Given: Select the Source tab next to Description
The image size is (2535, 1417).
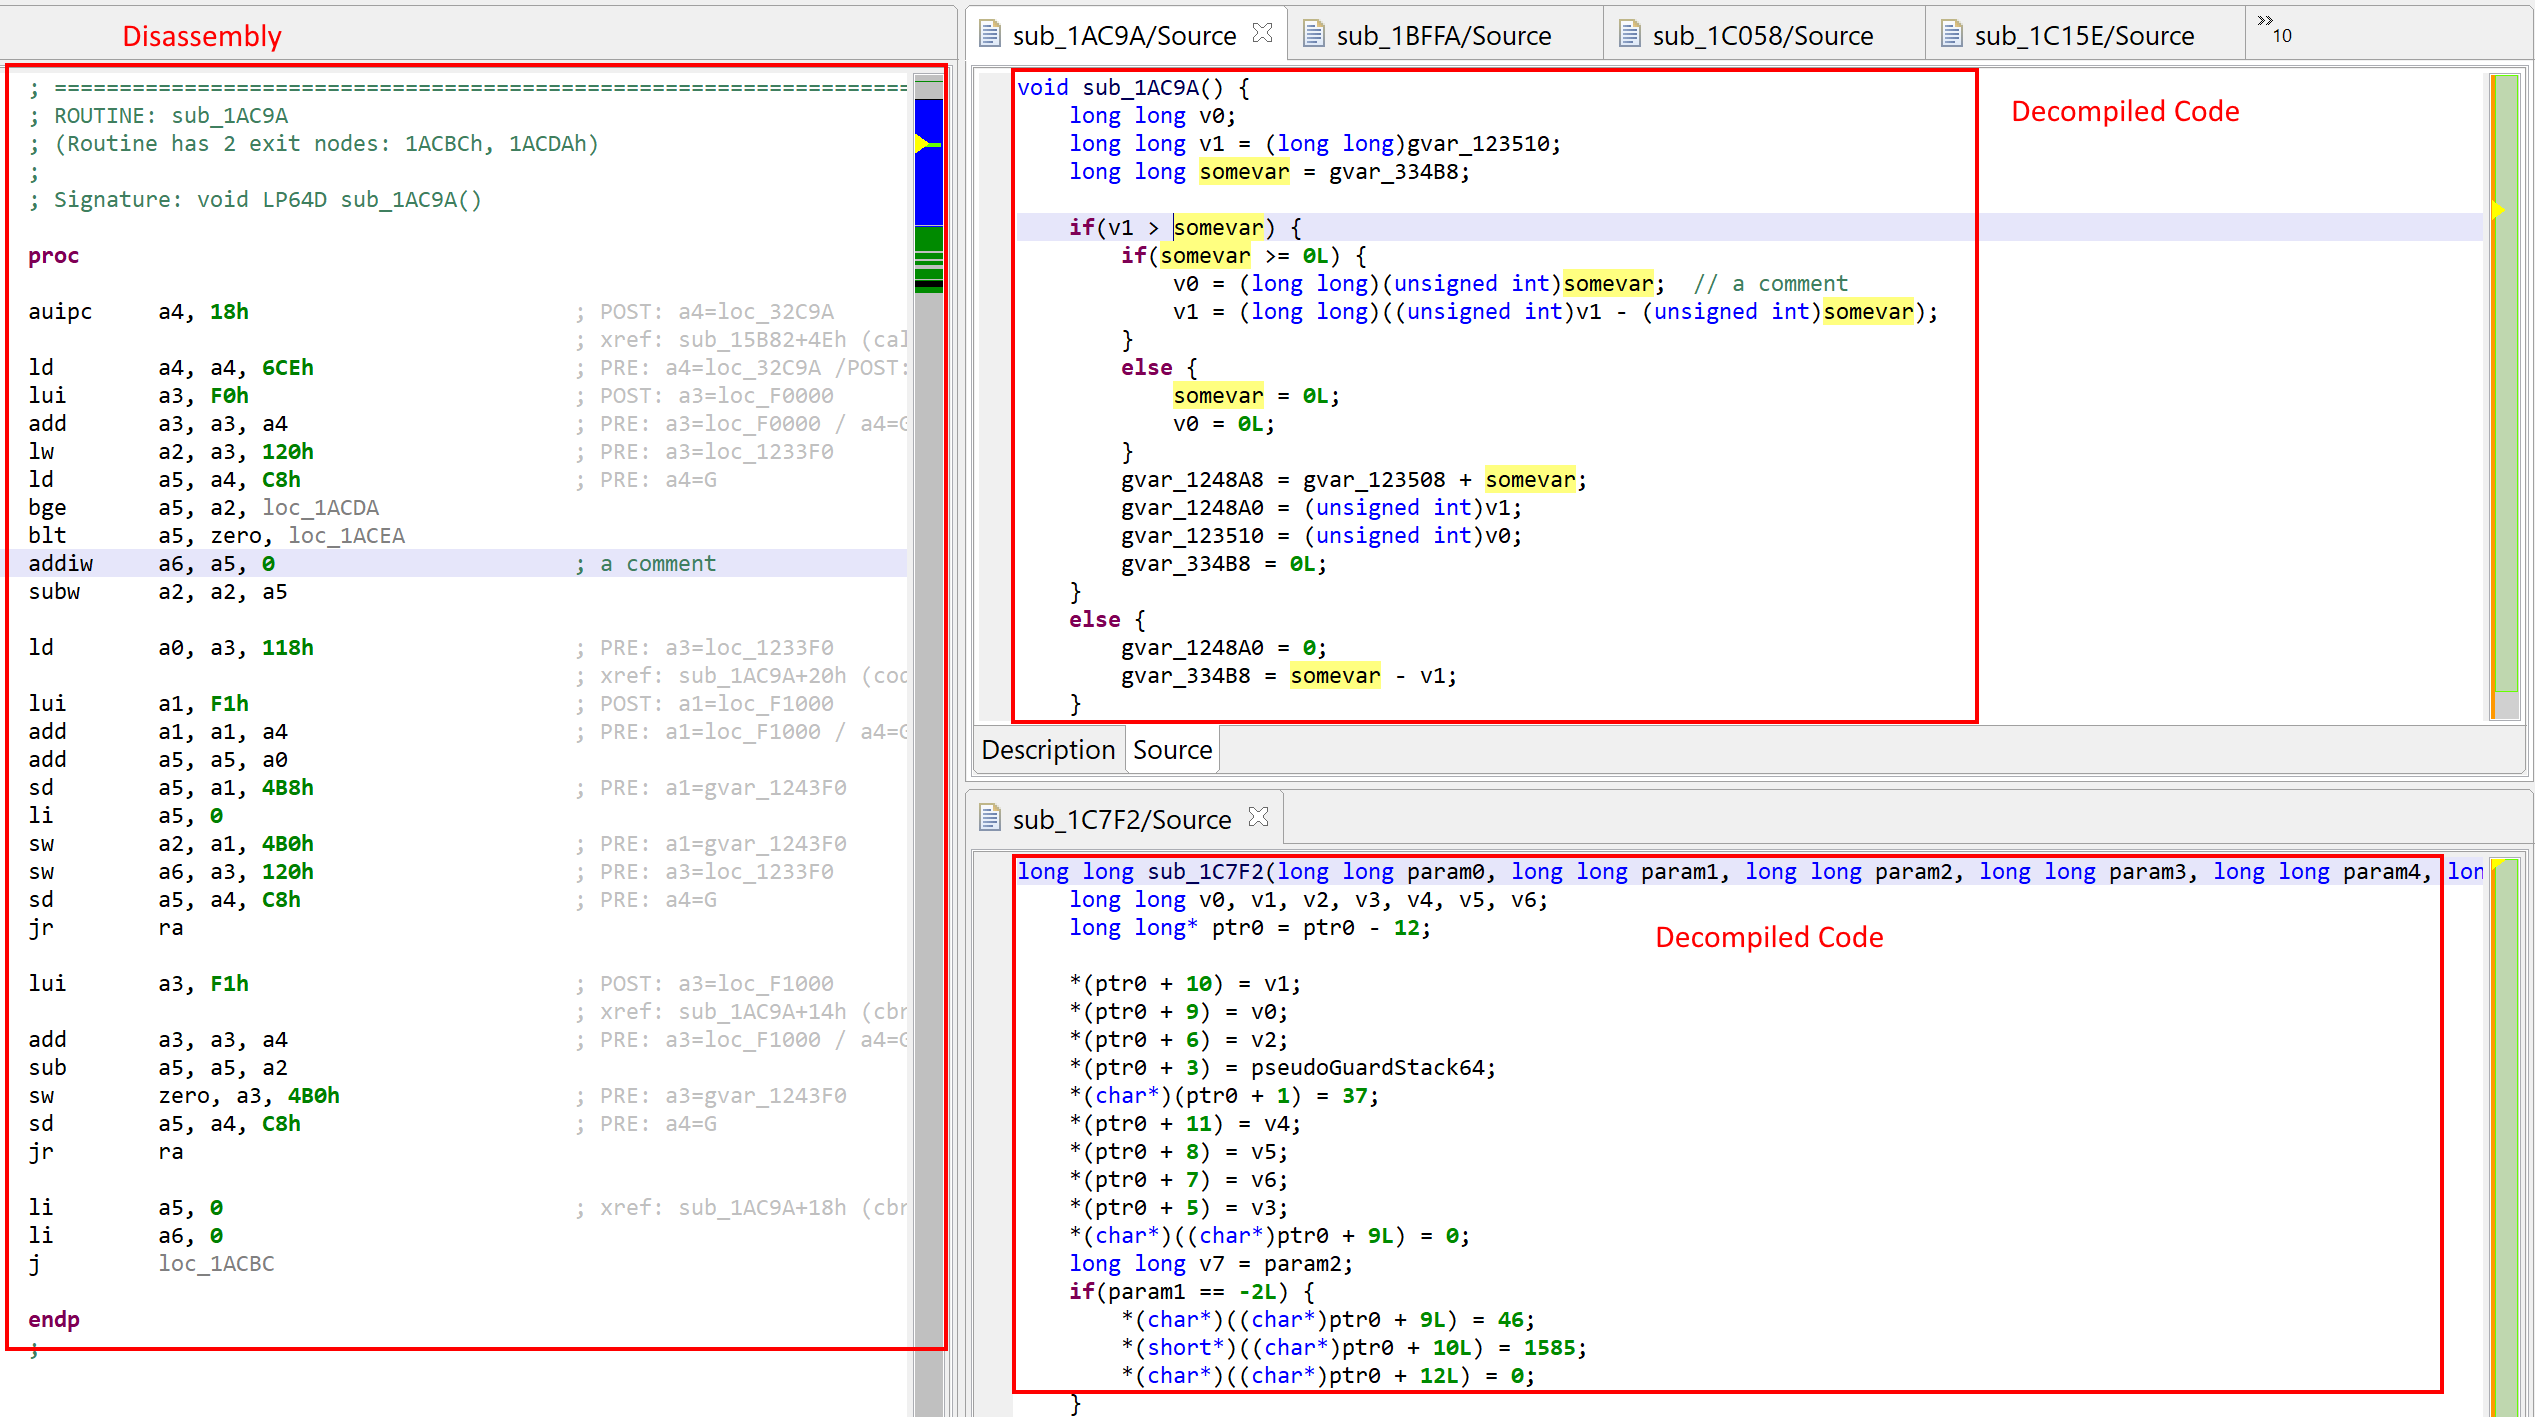Looking at the screenshot, I should click(1171, 749).
